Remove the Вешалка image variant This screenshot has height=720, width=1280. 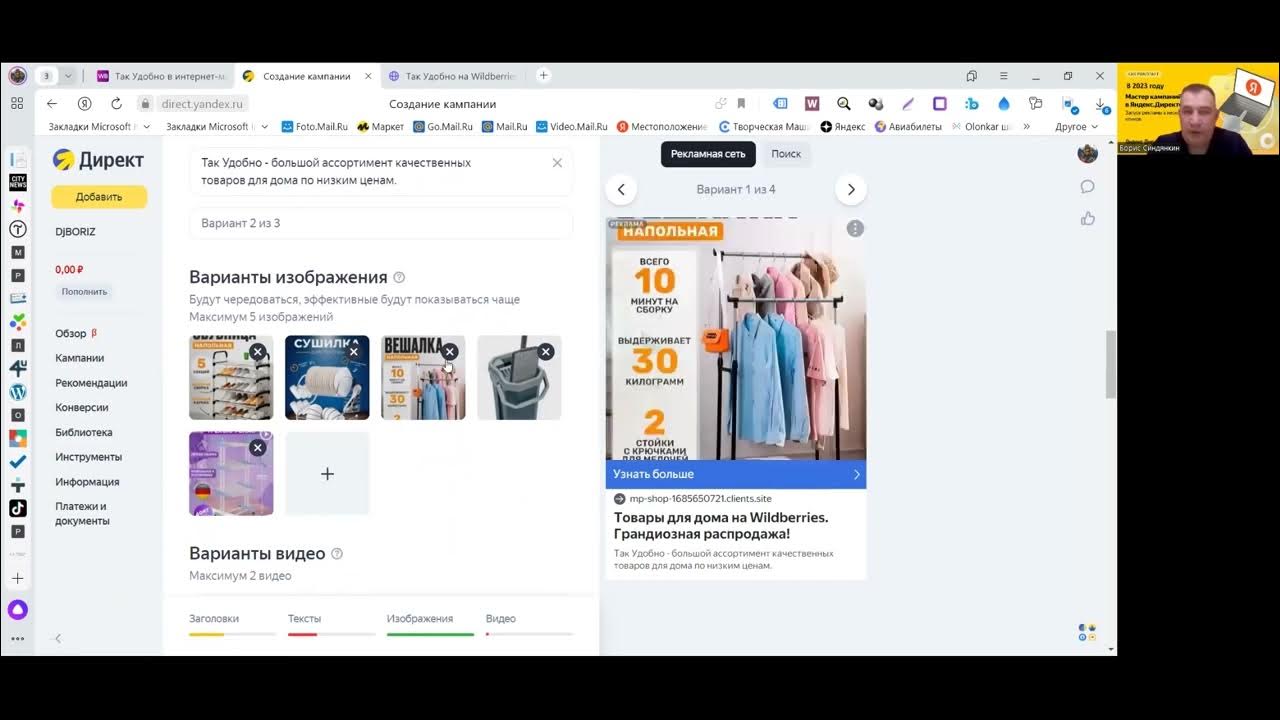click(449, 352)
